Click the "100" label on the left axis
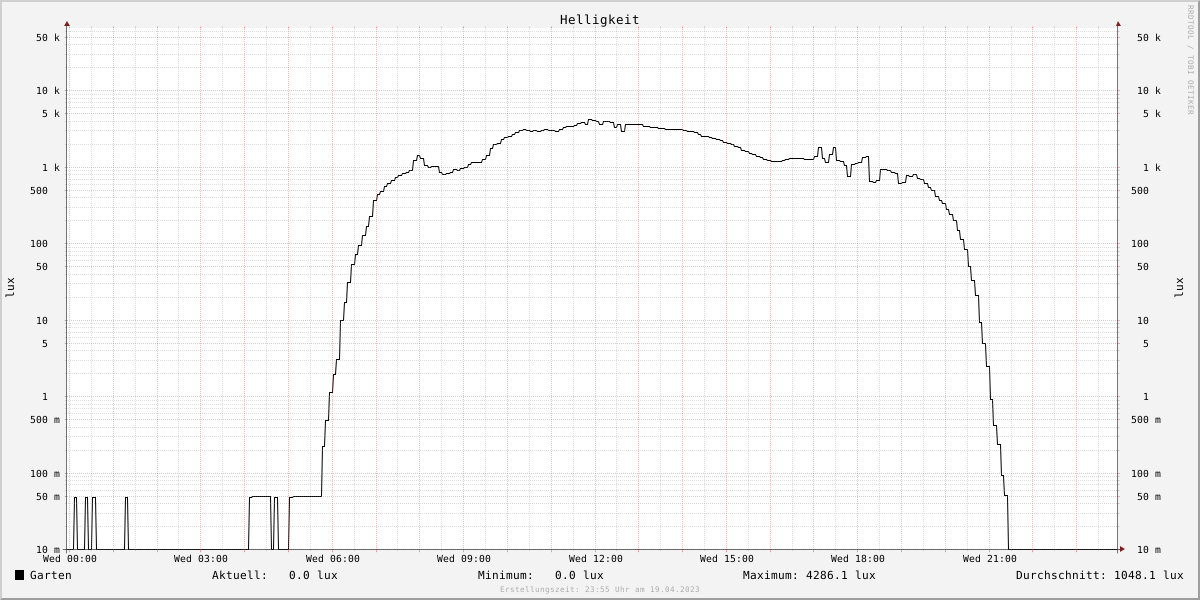 click(38, 244)
